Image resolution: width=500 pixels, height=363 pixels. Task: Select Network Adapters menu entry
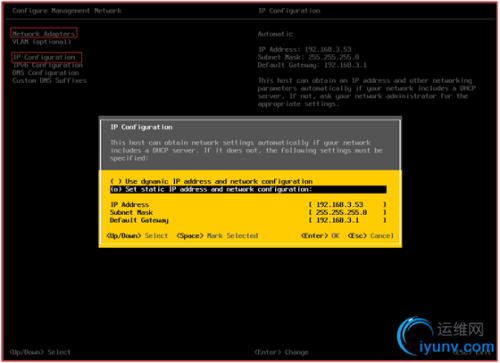click(x=44, y=34)
